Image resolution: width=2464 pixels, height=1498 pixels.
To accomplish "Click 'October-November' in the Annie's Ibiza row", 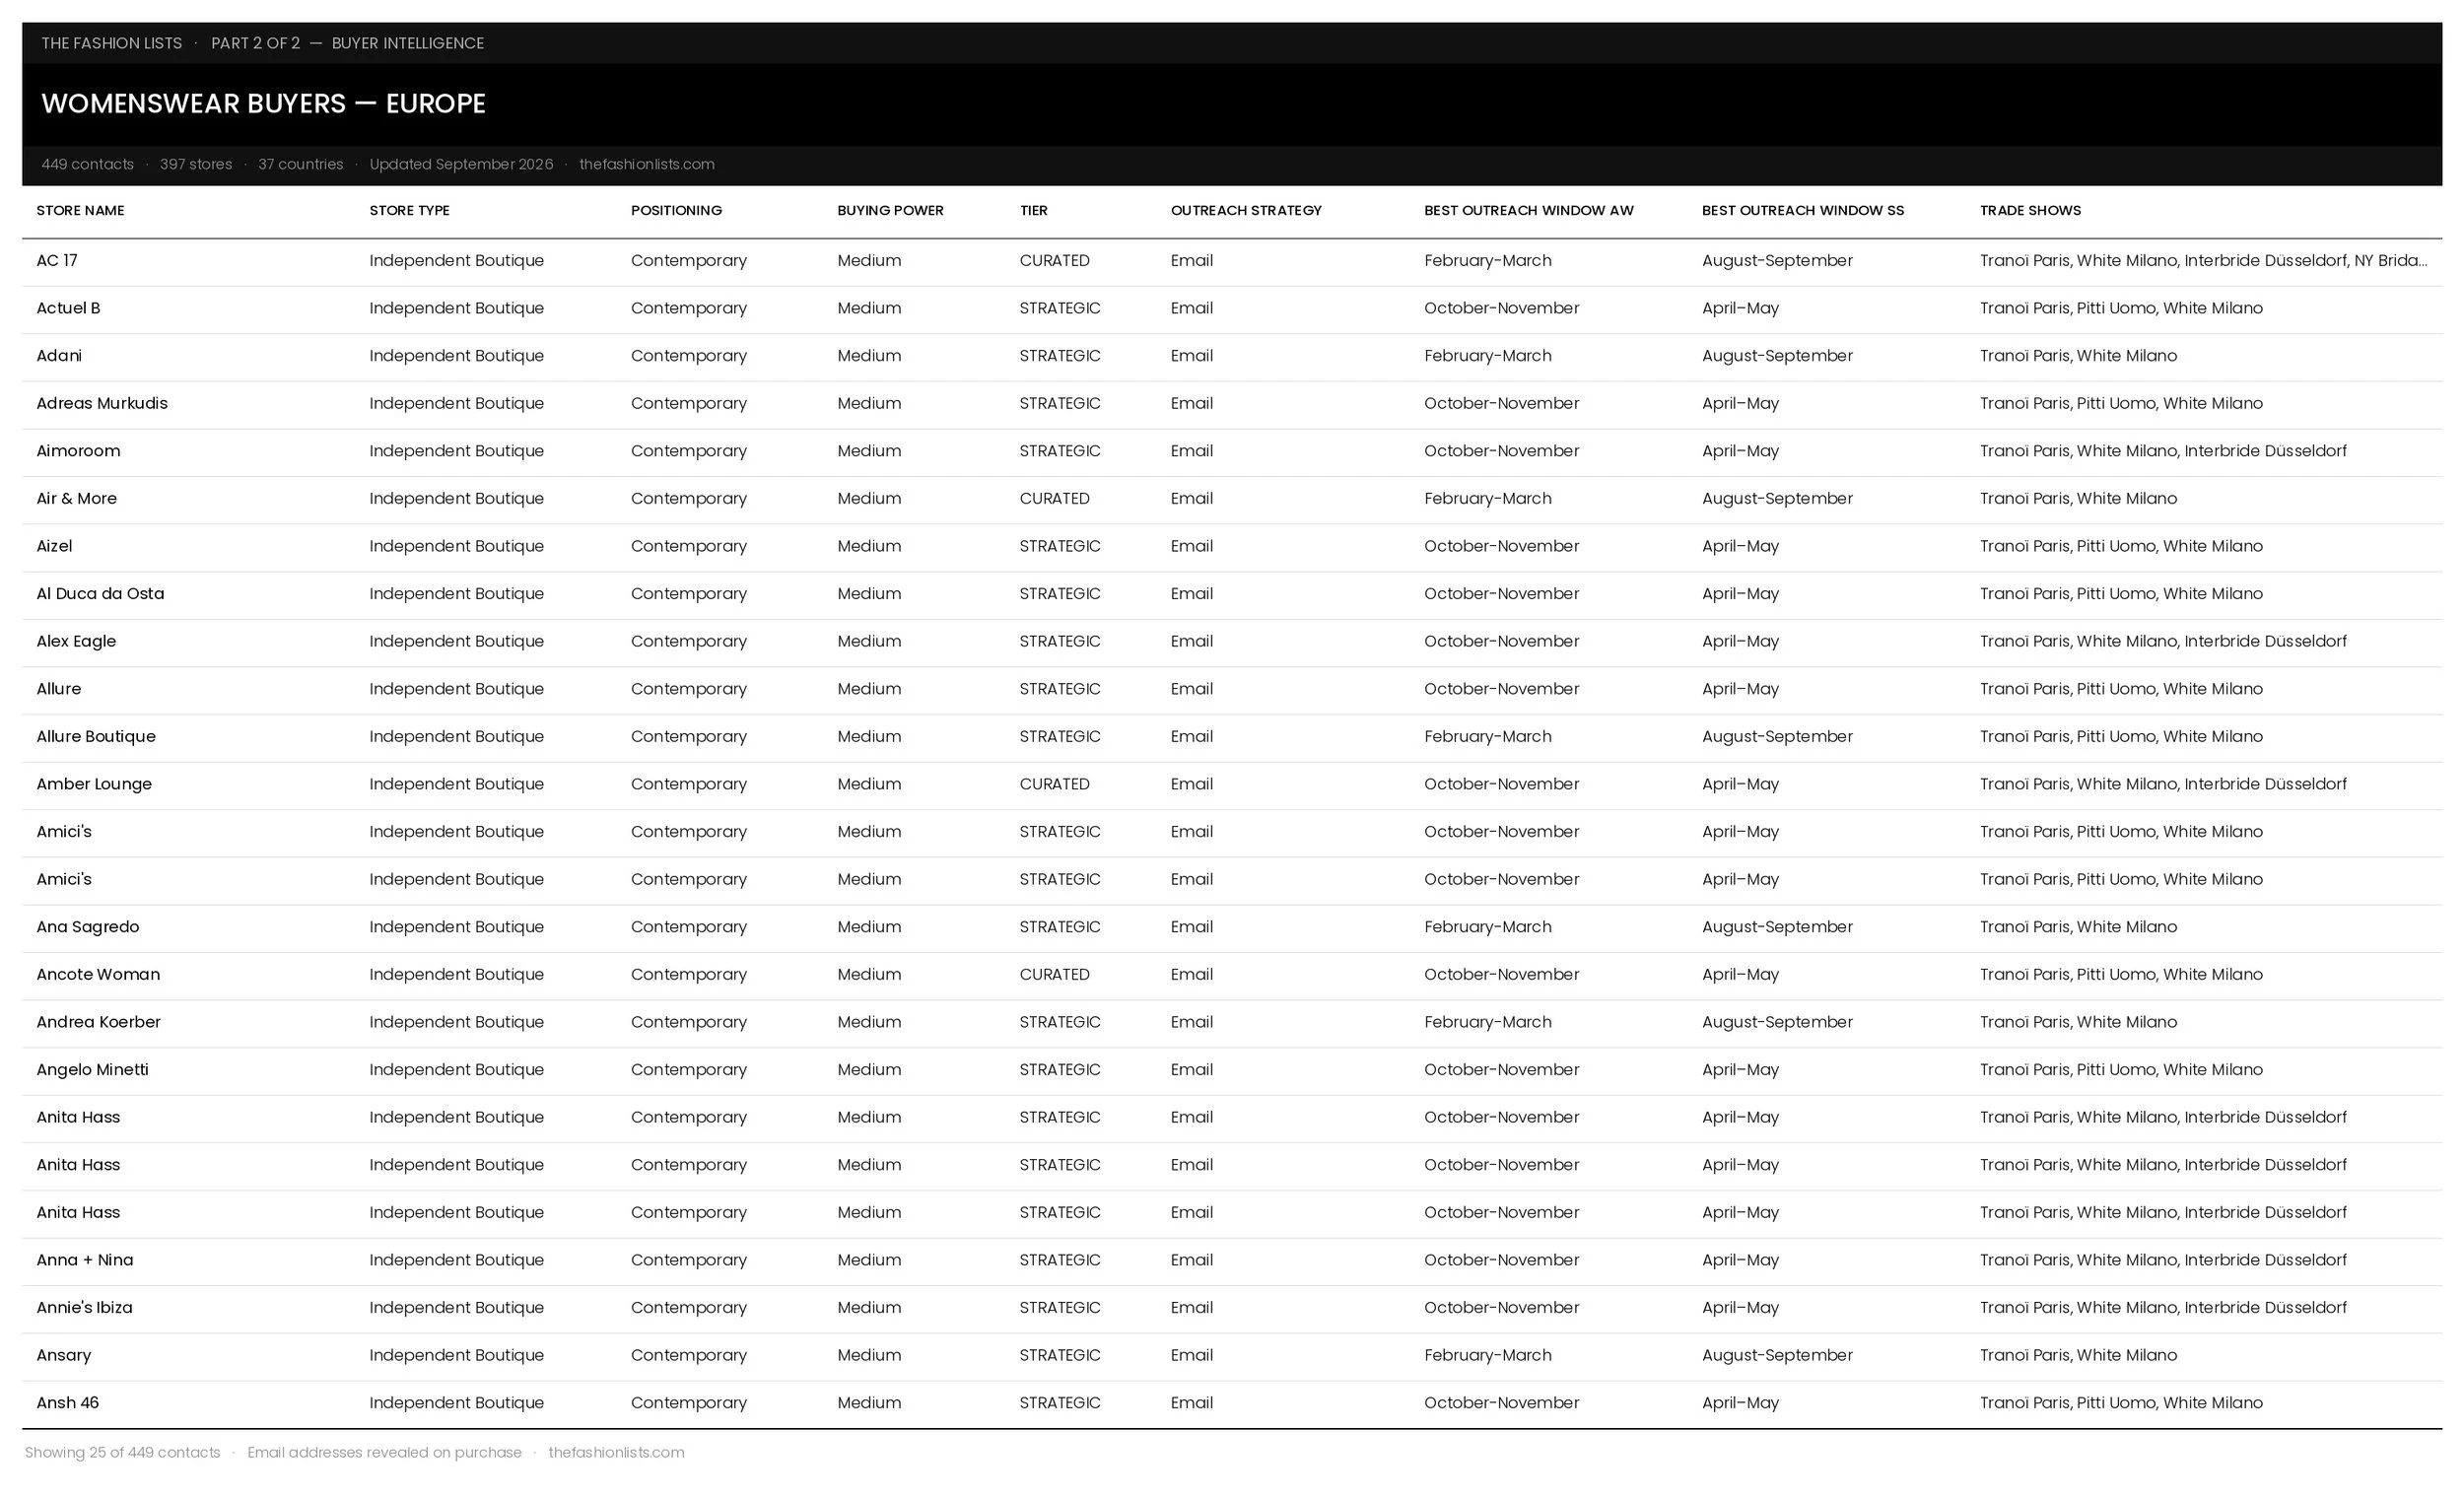I will [x=1501, y=1308].
